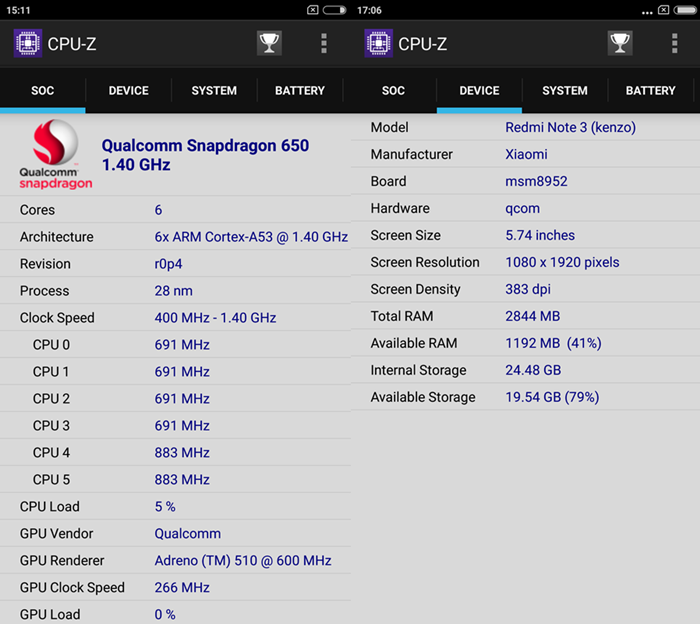
Task: Open BATTERY tab in right screen
Action: 650,91
